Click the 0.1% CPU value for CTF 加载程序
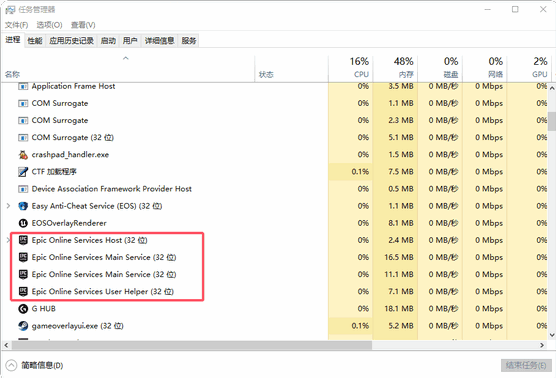This screenshot has width=556, height=378. 360,172
